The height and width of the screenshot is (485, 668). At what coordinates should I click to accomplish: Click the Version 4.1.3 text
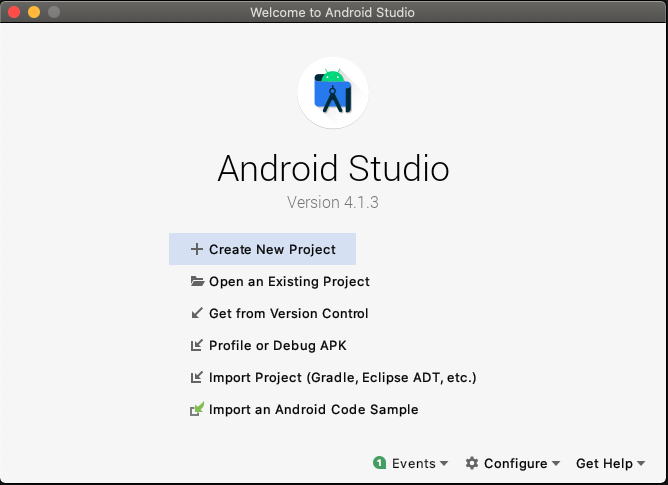coord(333,202)
